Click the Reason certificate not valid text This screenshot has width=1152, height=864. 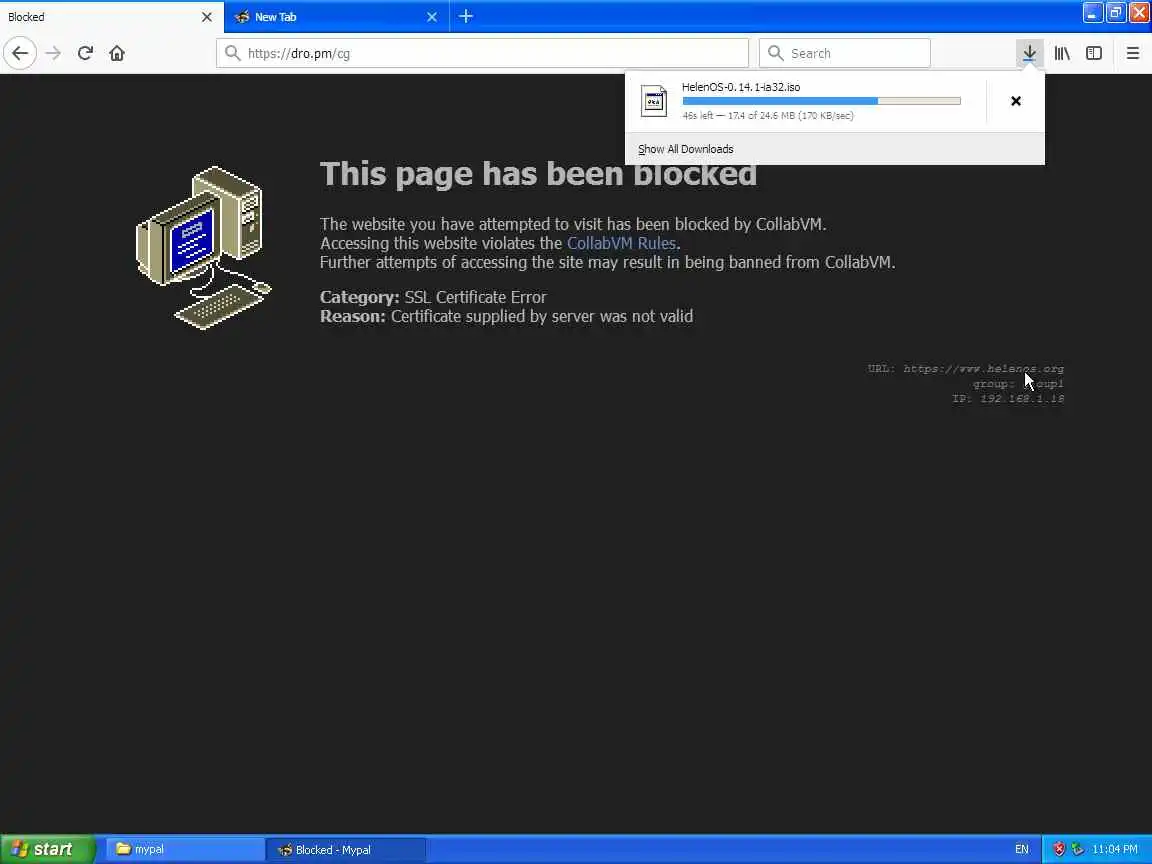coord(506,317)
